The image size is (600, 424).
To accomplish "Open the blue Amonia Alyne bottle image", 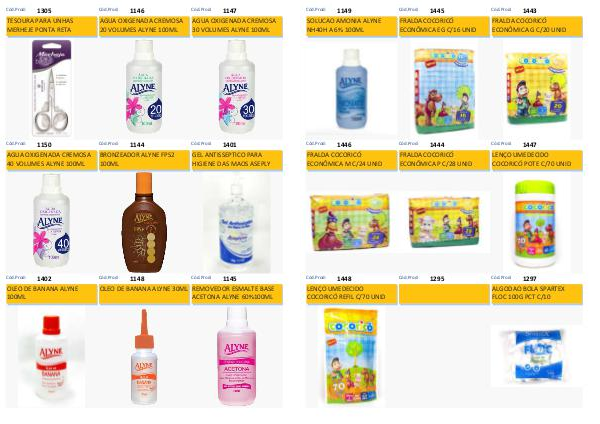I will coord(351,89).
